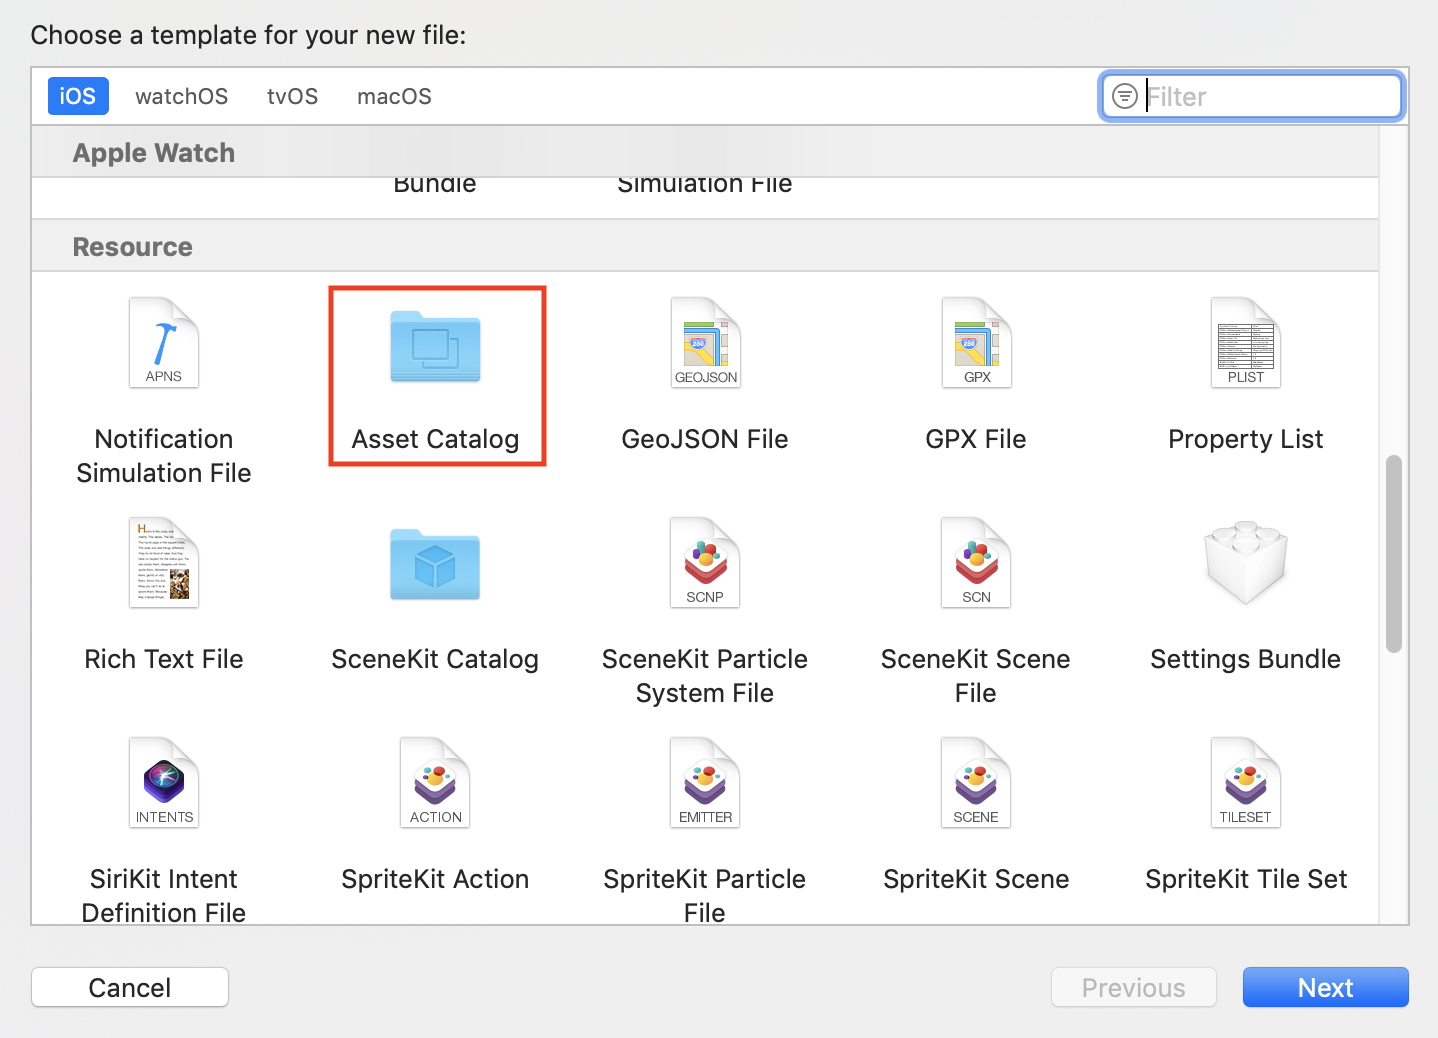Select the Settings Bundle template
The width and height of the screenshot is (1438, 1038).
1245,564
